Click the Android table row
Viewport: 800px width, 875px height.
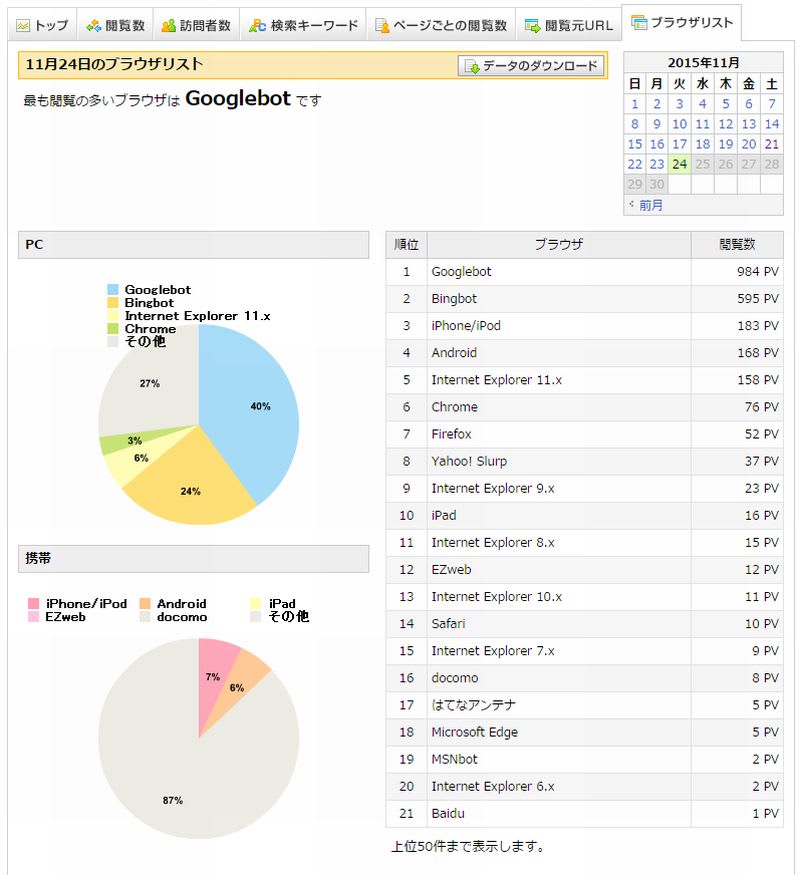click(x=584, y=353)
